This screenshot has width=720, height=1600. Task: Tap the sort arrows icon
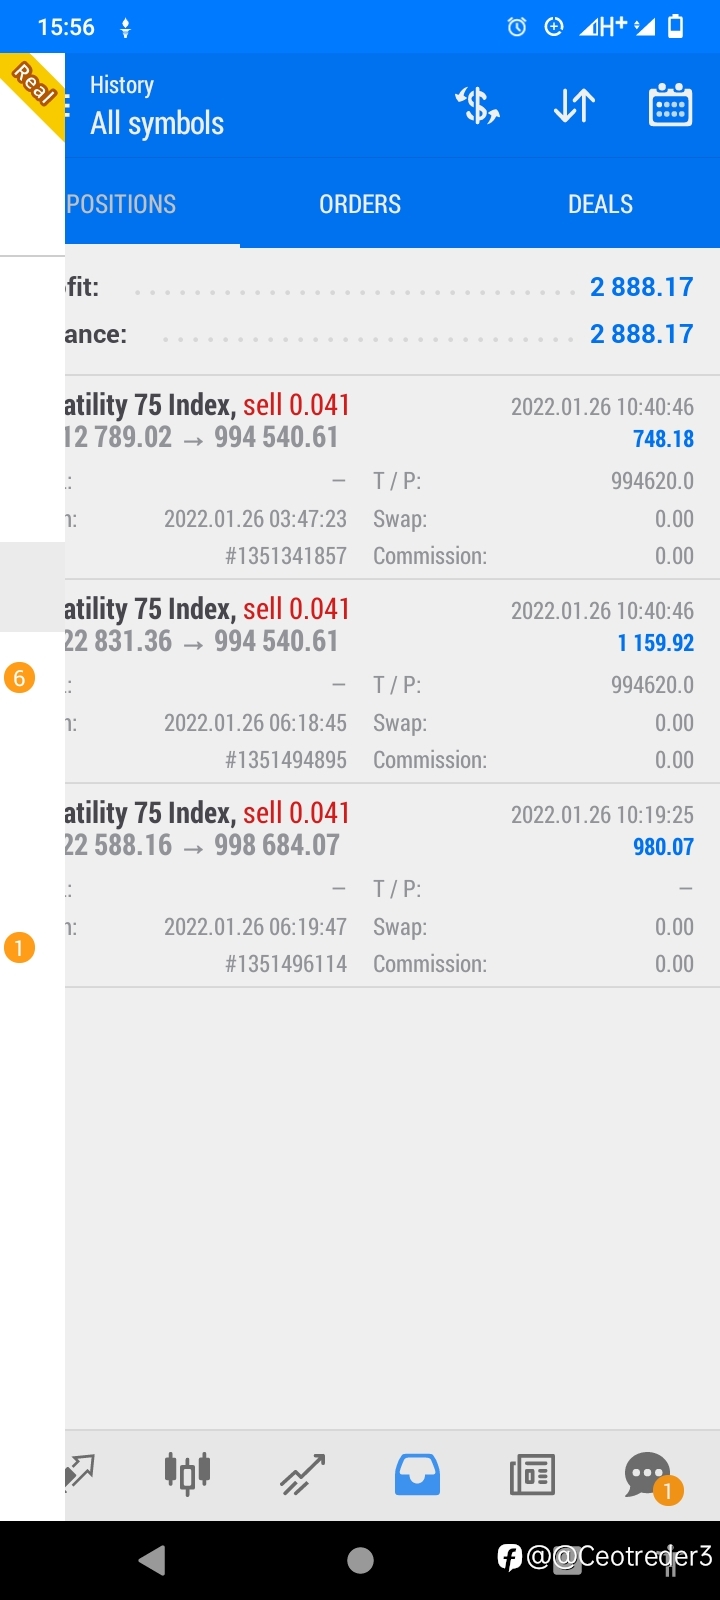574,105
